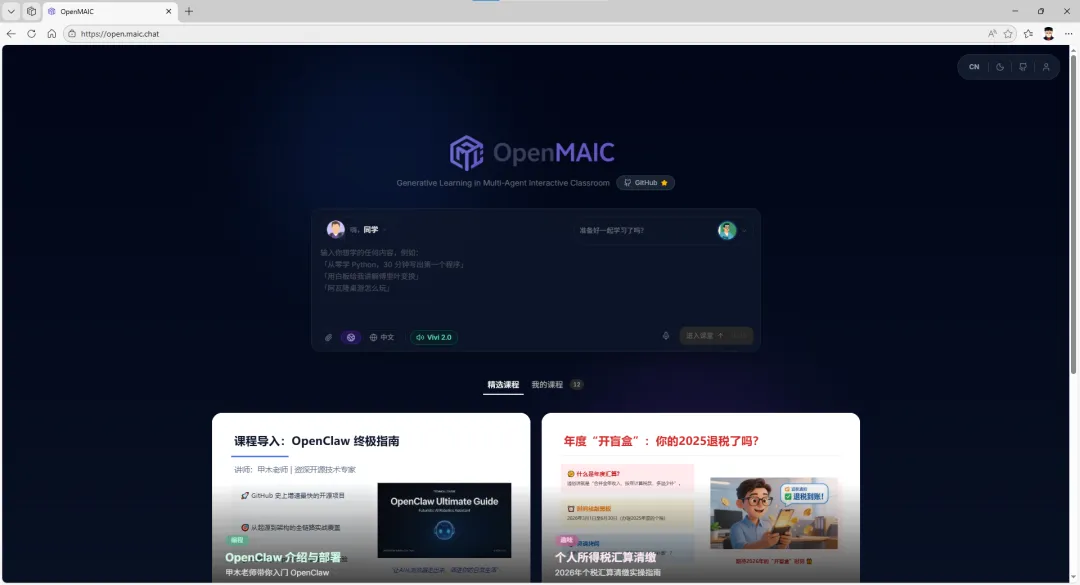The width and height of the screenshot is (1080, 585).
Task: Click the 进入课堂 enter classroom button
Action: click(x=716, y=336)
